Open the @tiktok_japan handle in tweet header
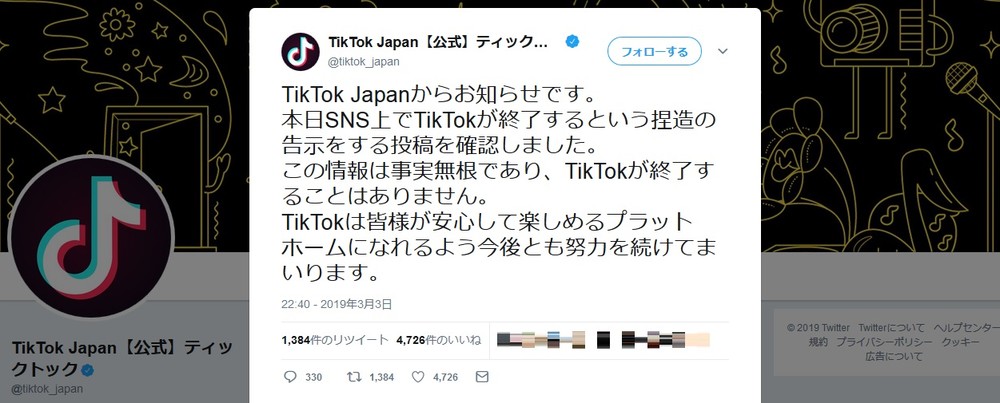The height and width of the screenshot is (403, 1000). click(x=364, y=62)
